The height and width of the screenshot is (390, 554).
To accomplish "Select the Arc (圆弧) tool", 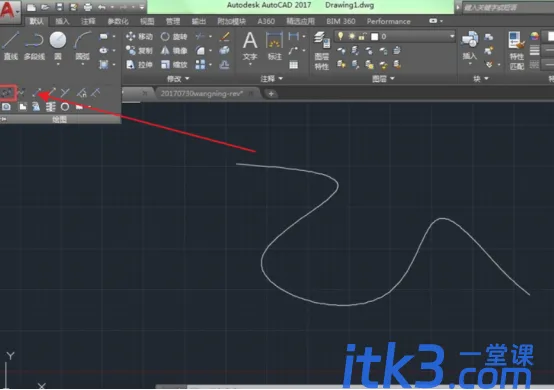I will (x=83, y=45).
